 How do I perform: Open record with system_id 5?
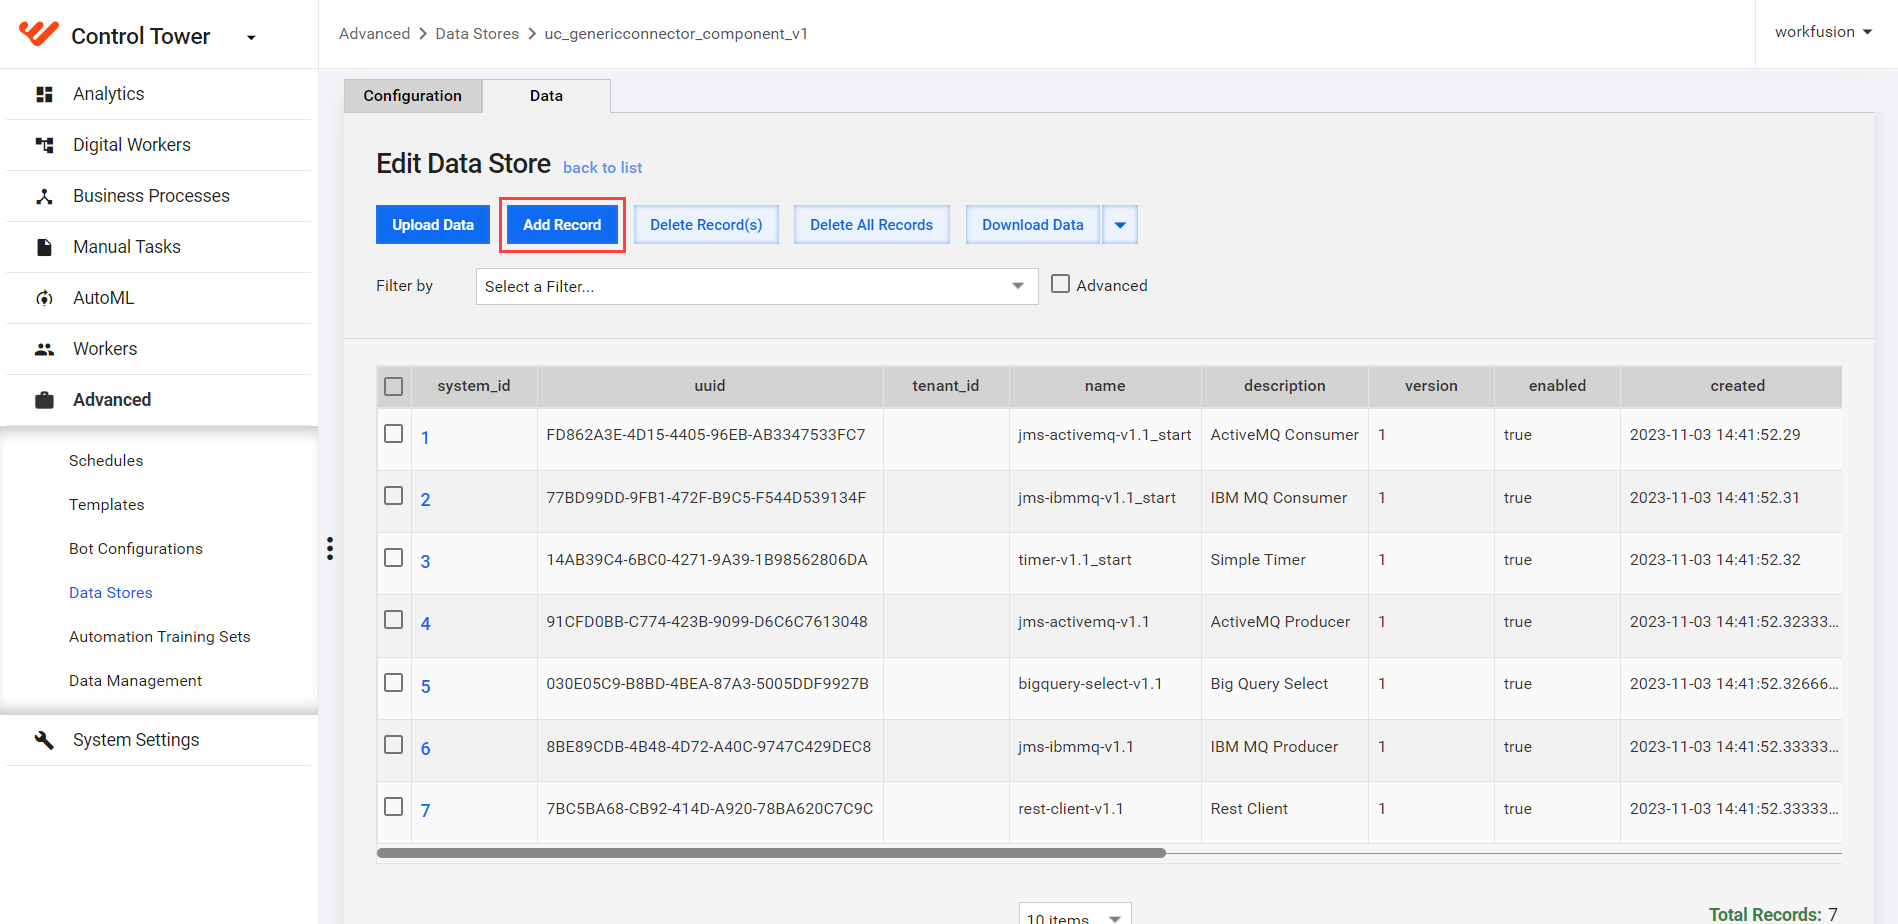click(425, 687)
